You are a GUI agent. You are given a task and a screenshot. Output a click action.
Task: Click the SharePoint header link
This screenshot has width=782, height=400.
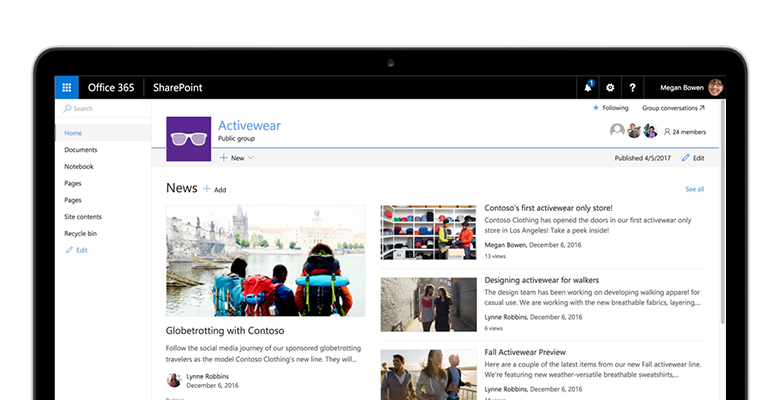click(x=178, y=88)
